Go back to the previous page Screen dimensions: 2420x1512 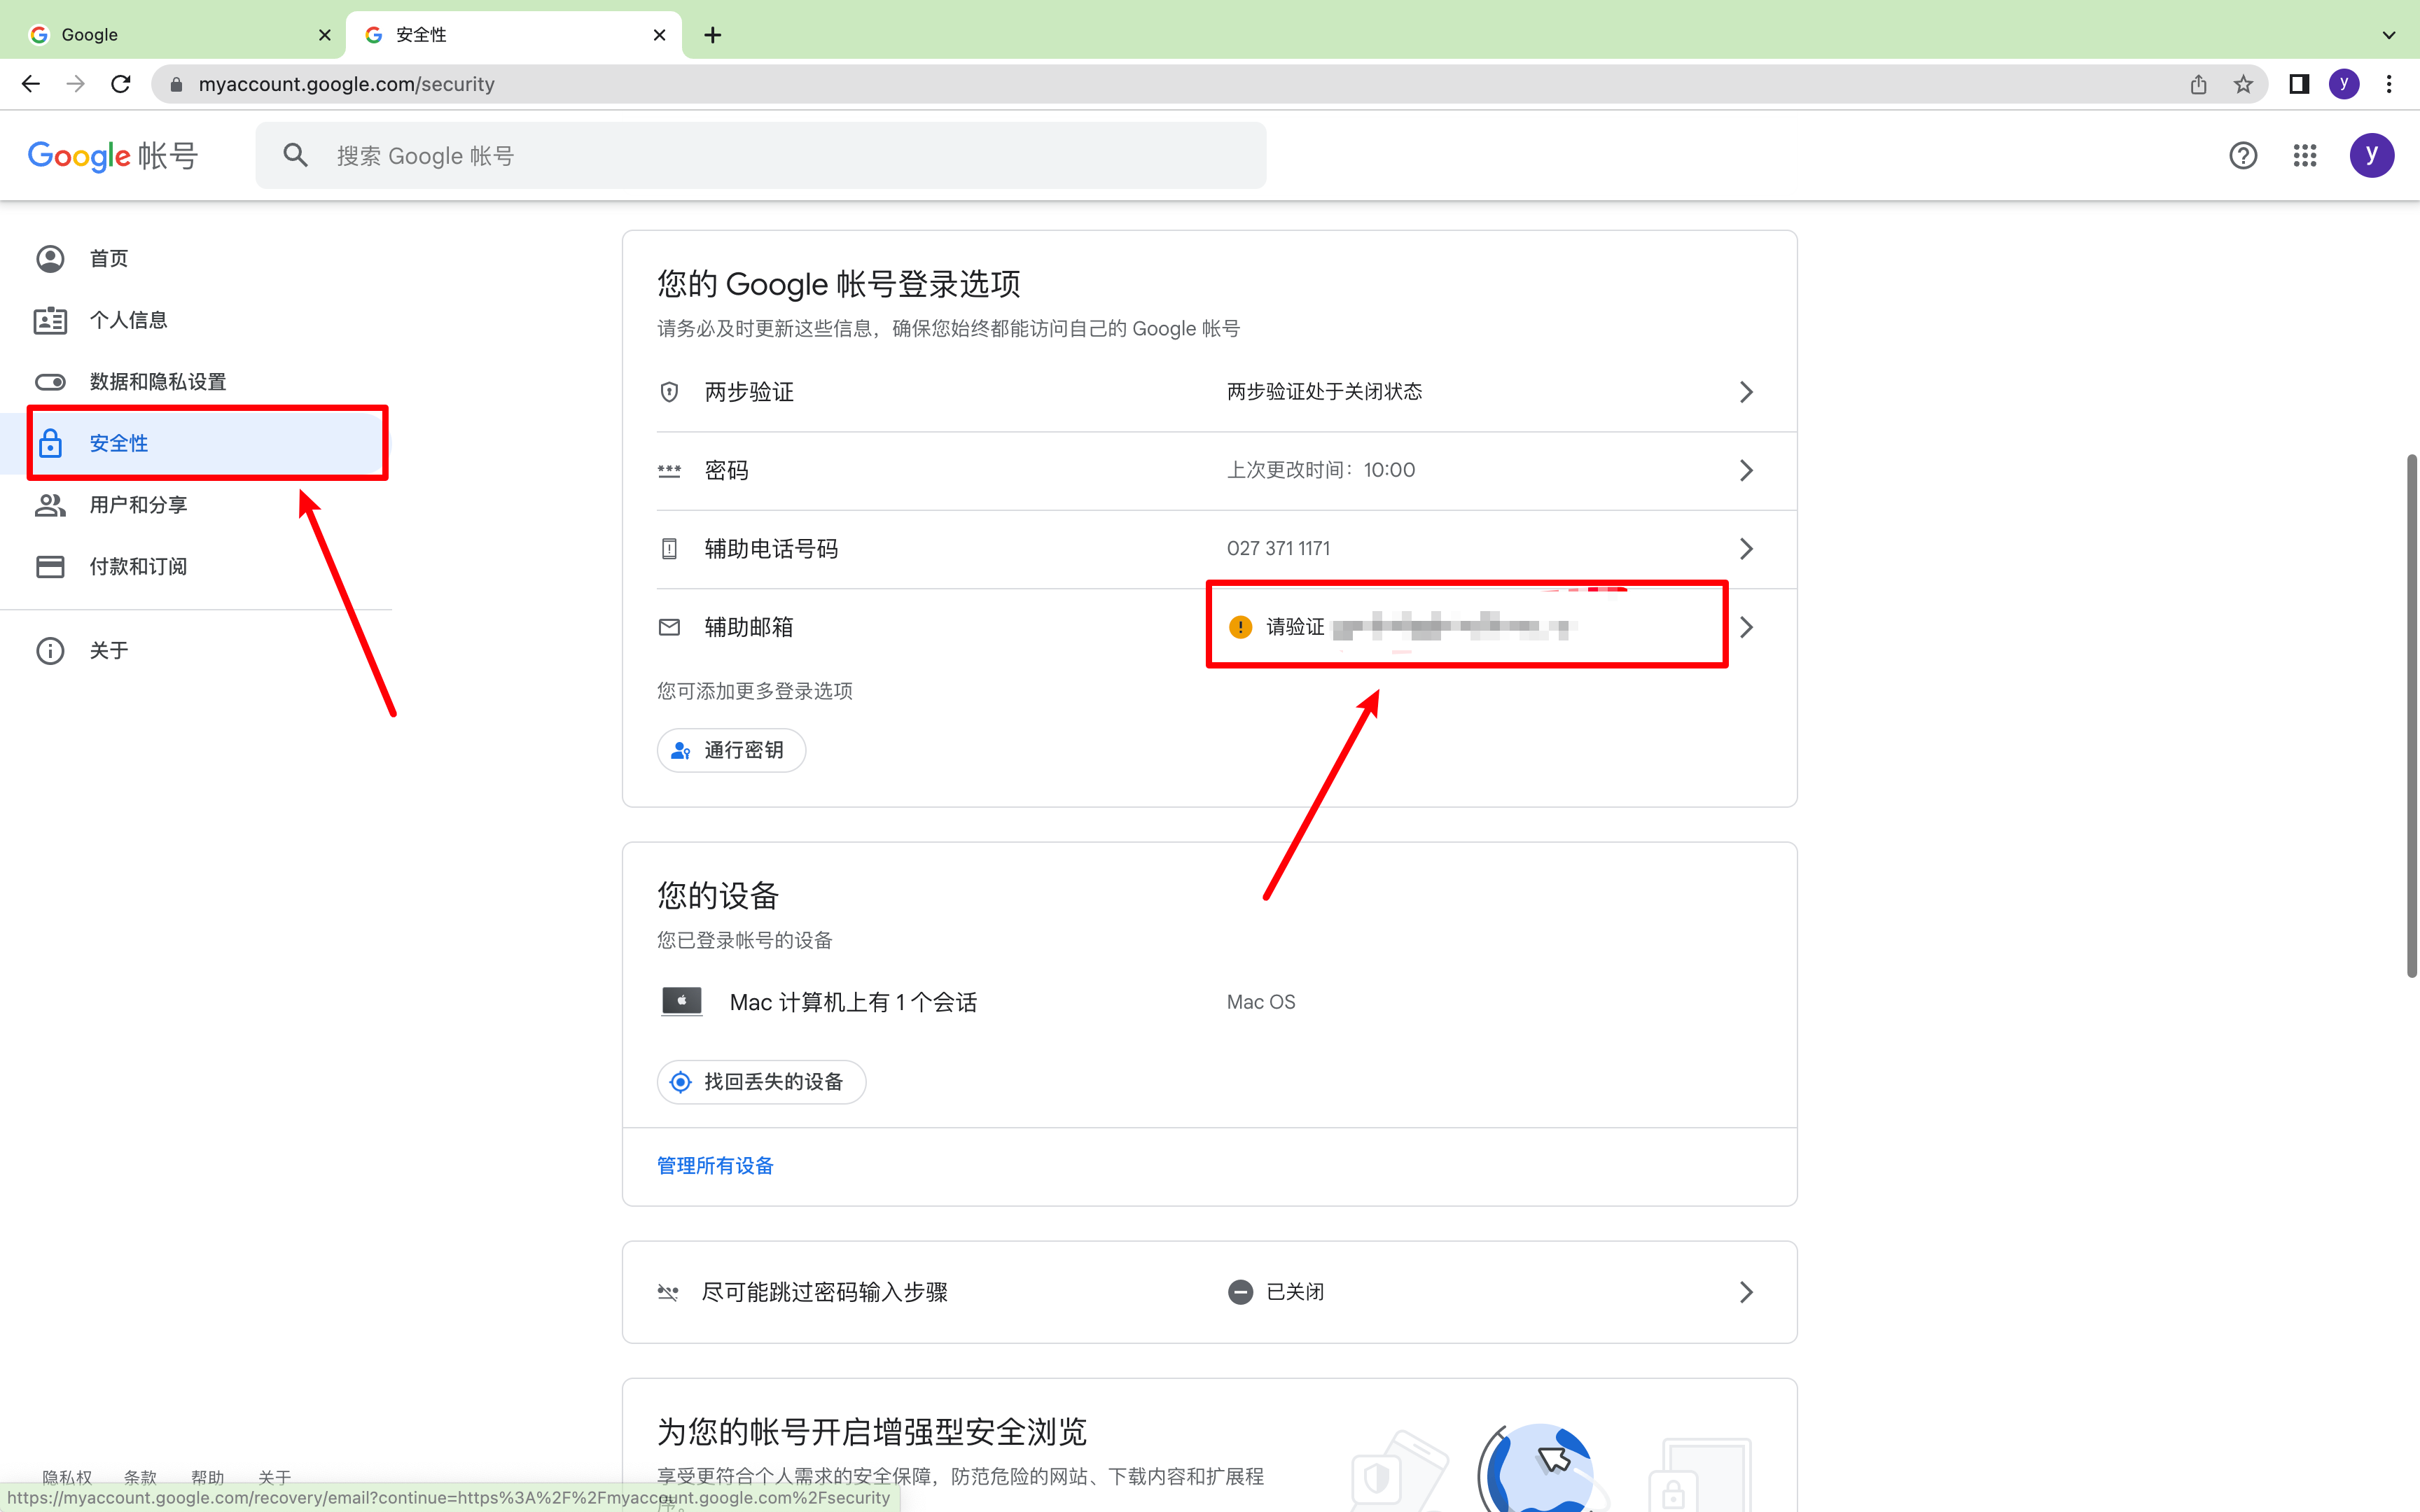(x=31, y=84)
